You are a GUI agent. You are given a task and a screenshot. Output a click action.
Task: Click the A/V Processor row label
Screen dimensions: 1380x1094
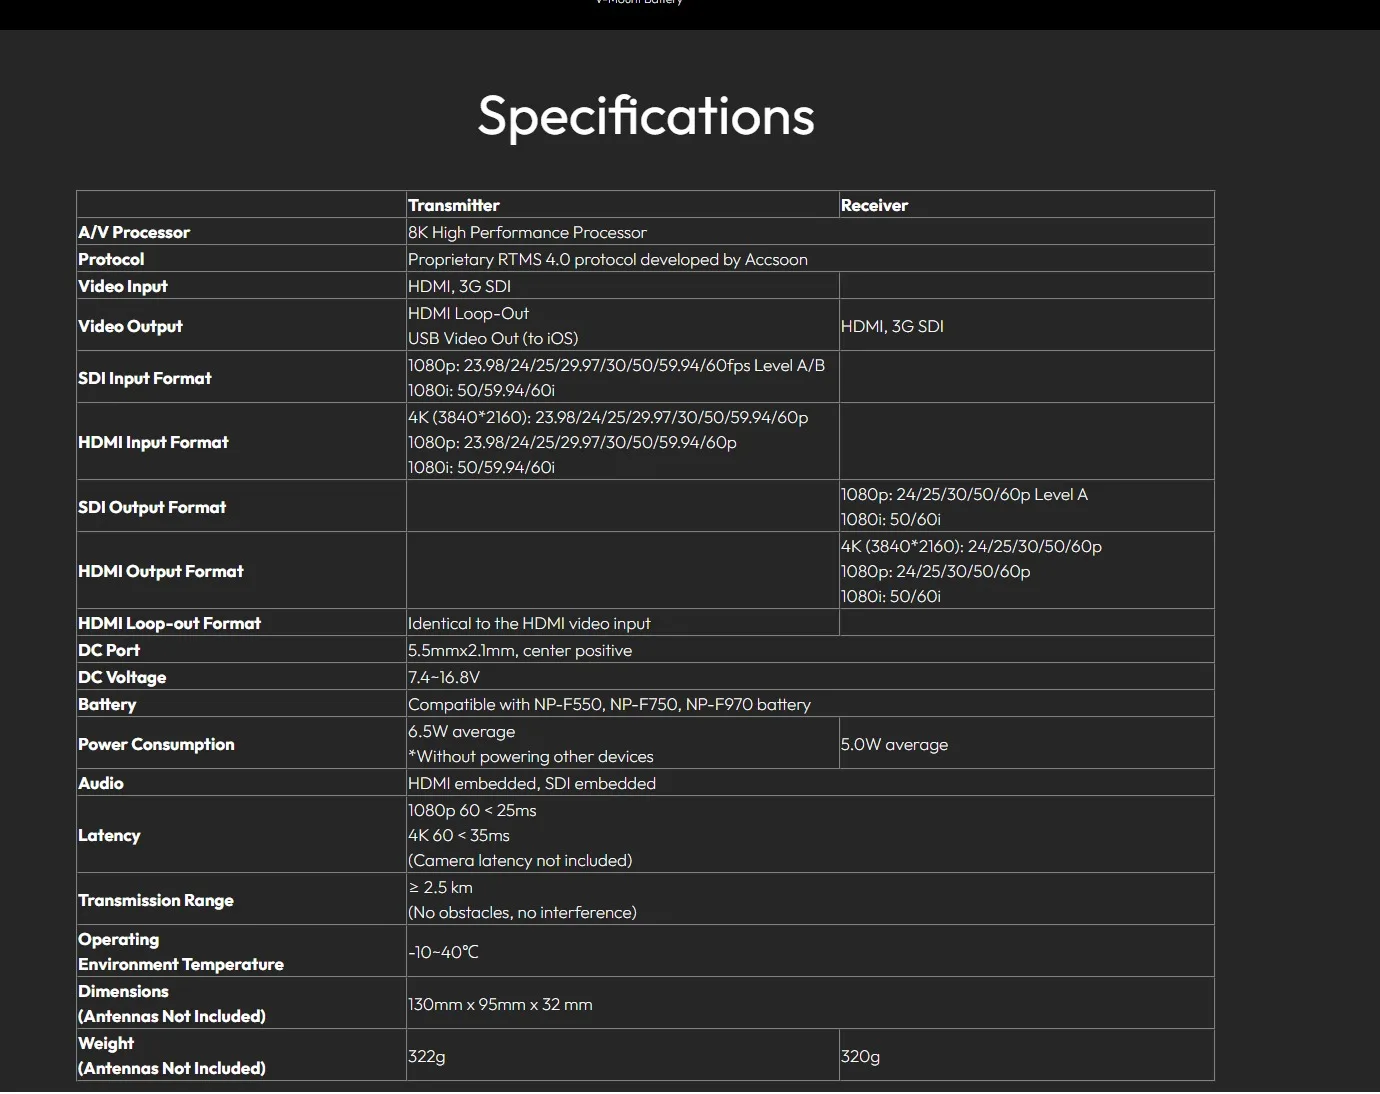pyautogui.click(x=134, y=232)
